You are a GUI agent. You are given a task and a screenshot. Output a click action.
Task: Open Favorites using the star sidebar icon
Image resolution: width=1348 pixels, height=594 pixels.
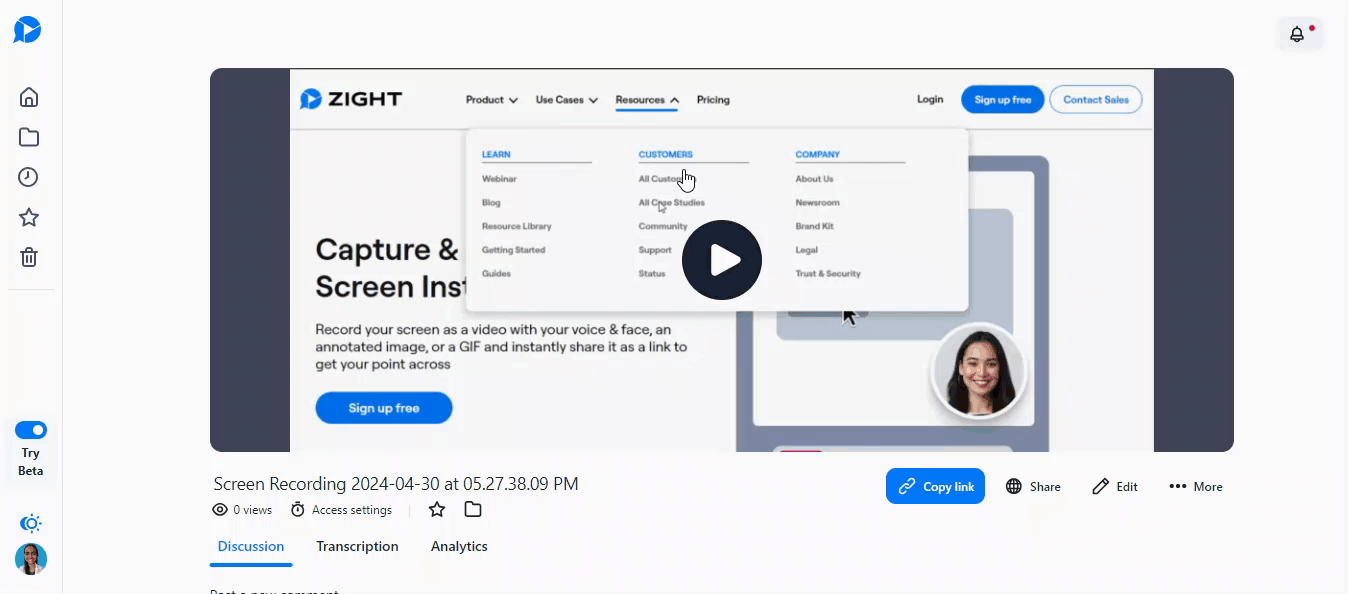28,217
